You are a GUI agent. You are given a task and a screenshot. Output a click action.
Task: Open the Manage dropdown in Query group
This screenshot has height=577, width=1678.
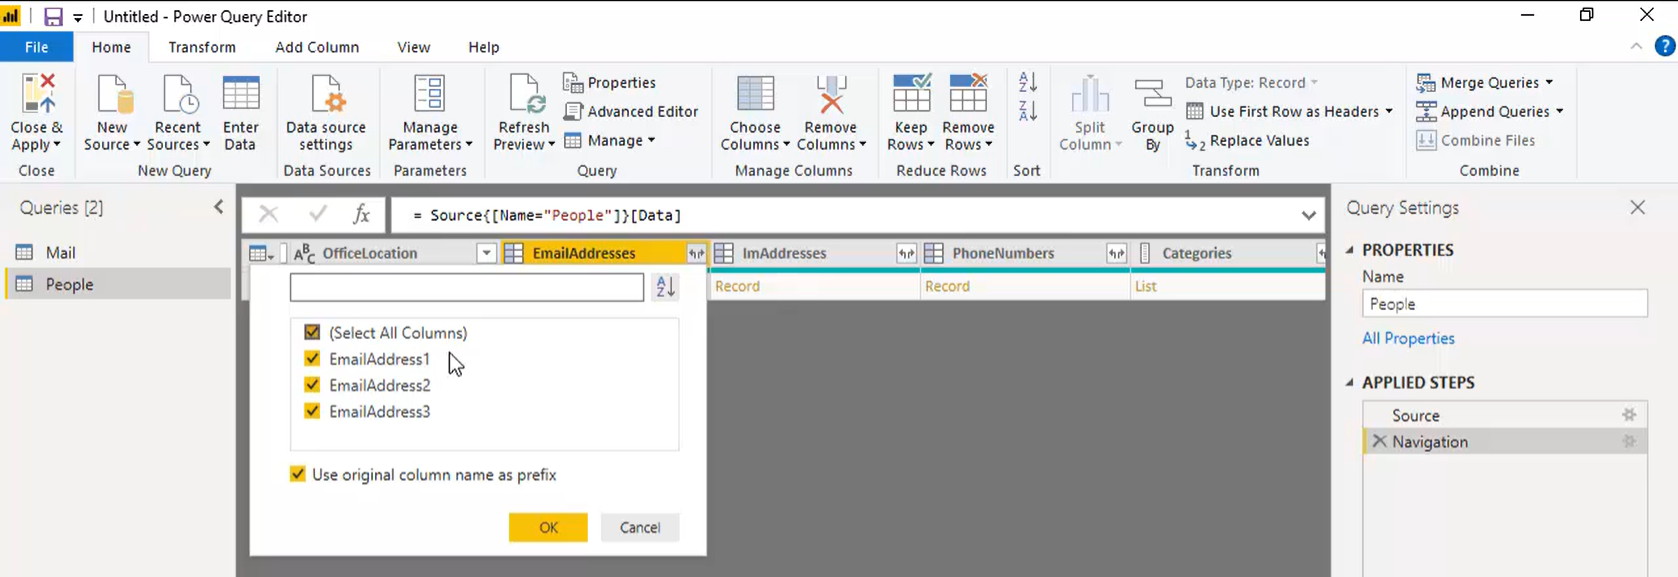coord(610,140)
